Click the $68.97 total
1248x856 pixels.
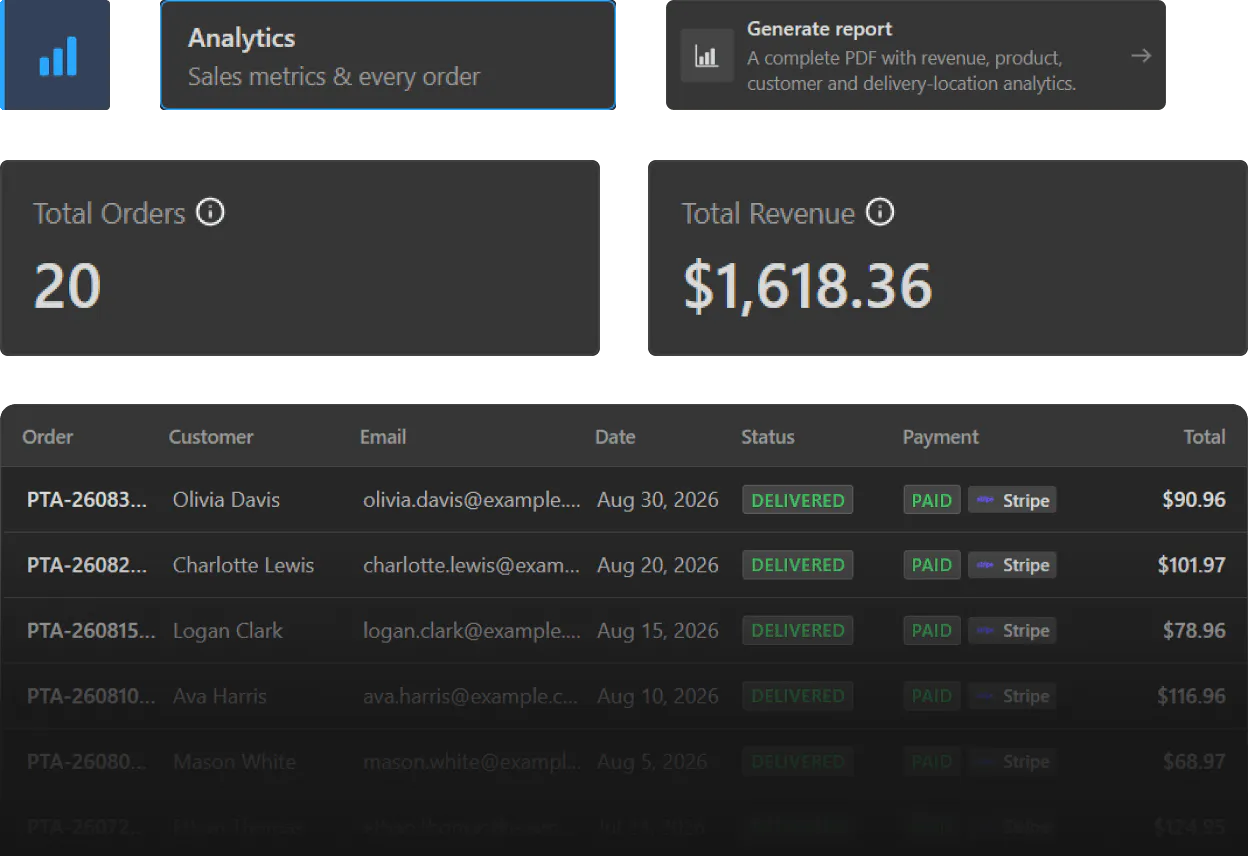click(x=1194, y=762)
